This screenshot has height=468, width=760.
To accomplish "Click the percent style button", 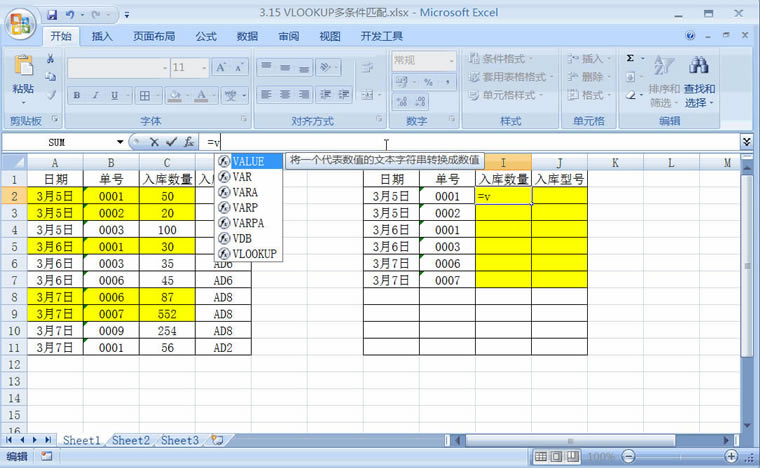I will pyautogui.click(x=428, y=81).
